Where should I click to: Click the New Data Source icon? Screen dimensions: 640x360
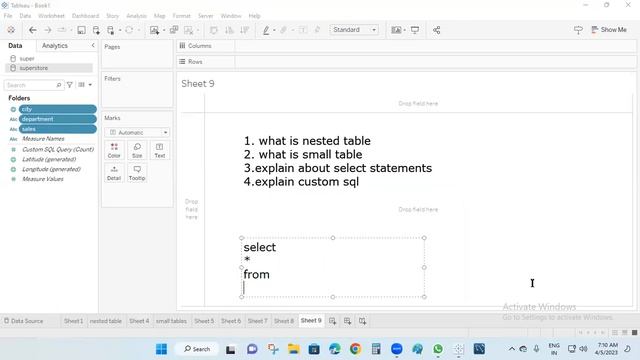[x=96, y=30]
